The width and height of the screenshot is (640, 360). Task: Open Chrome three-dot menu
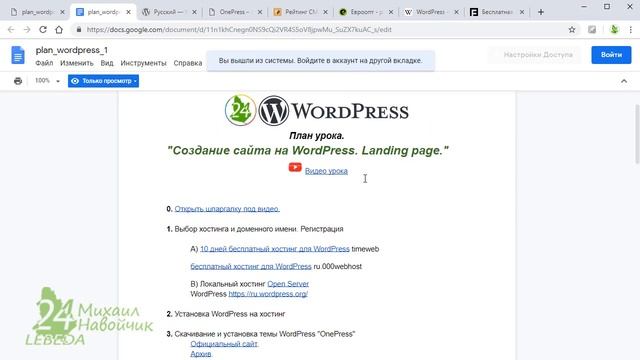coord(631,29)
